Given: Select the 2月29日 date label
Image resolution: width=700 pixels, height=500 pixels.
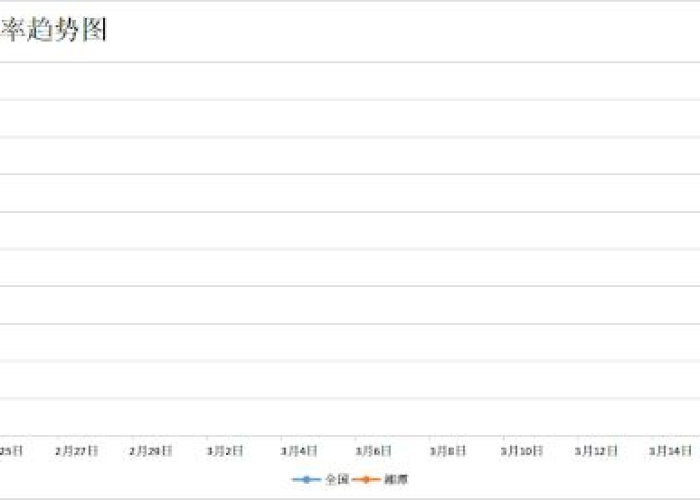Looking at the screenshot, I should point(151,451).
